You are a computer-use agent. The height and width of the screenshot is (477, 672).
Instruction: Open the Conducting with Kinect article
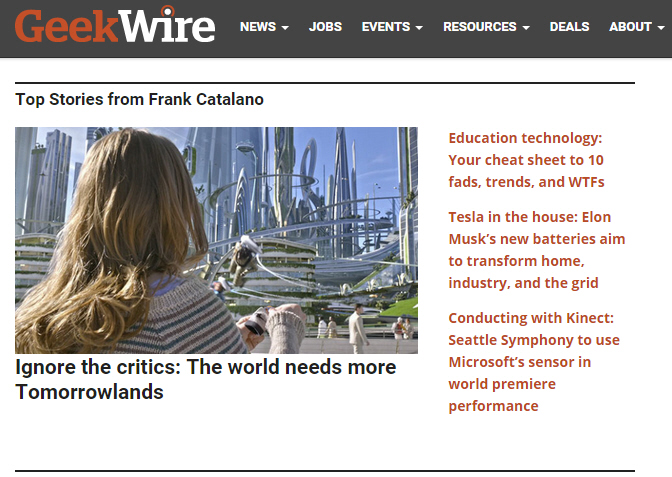tap(534, 362)
